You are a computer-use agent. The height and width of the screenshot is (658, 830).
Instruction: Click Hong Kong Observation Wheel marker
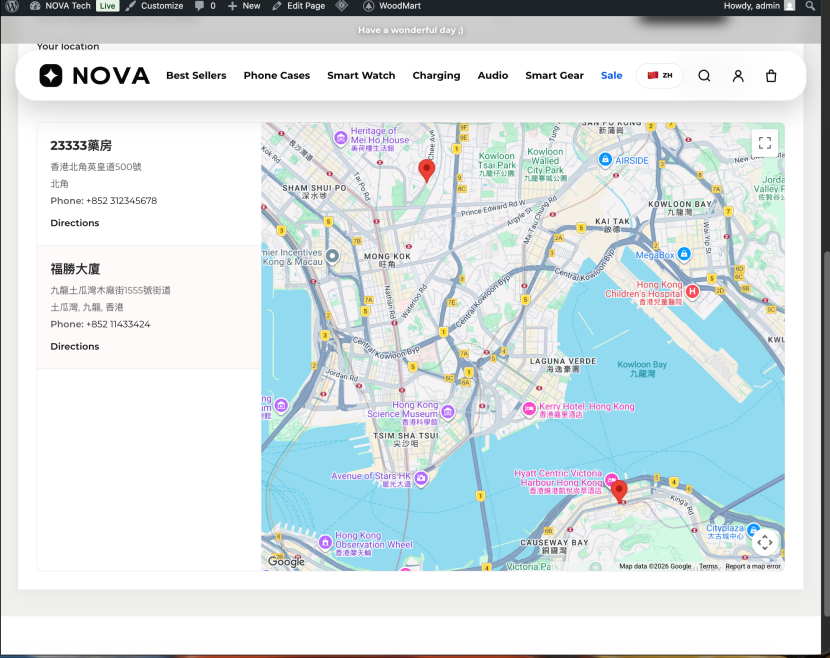tap(325, 543)
